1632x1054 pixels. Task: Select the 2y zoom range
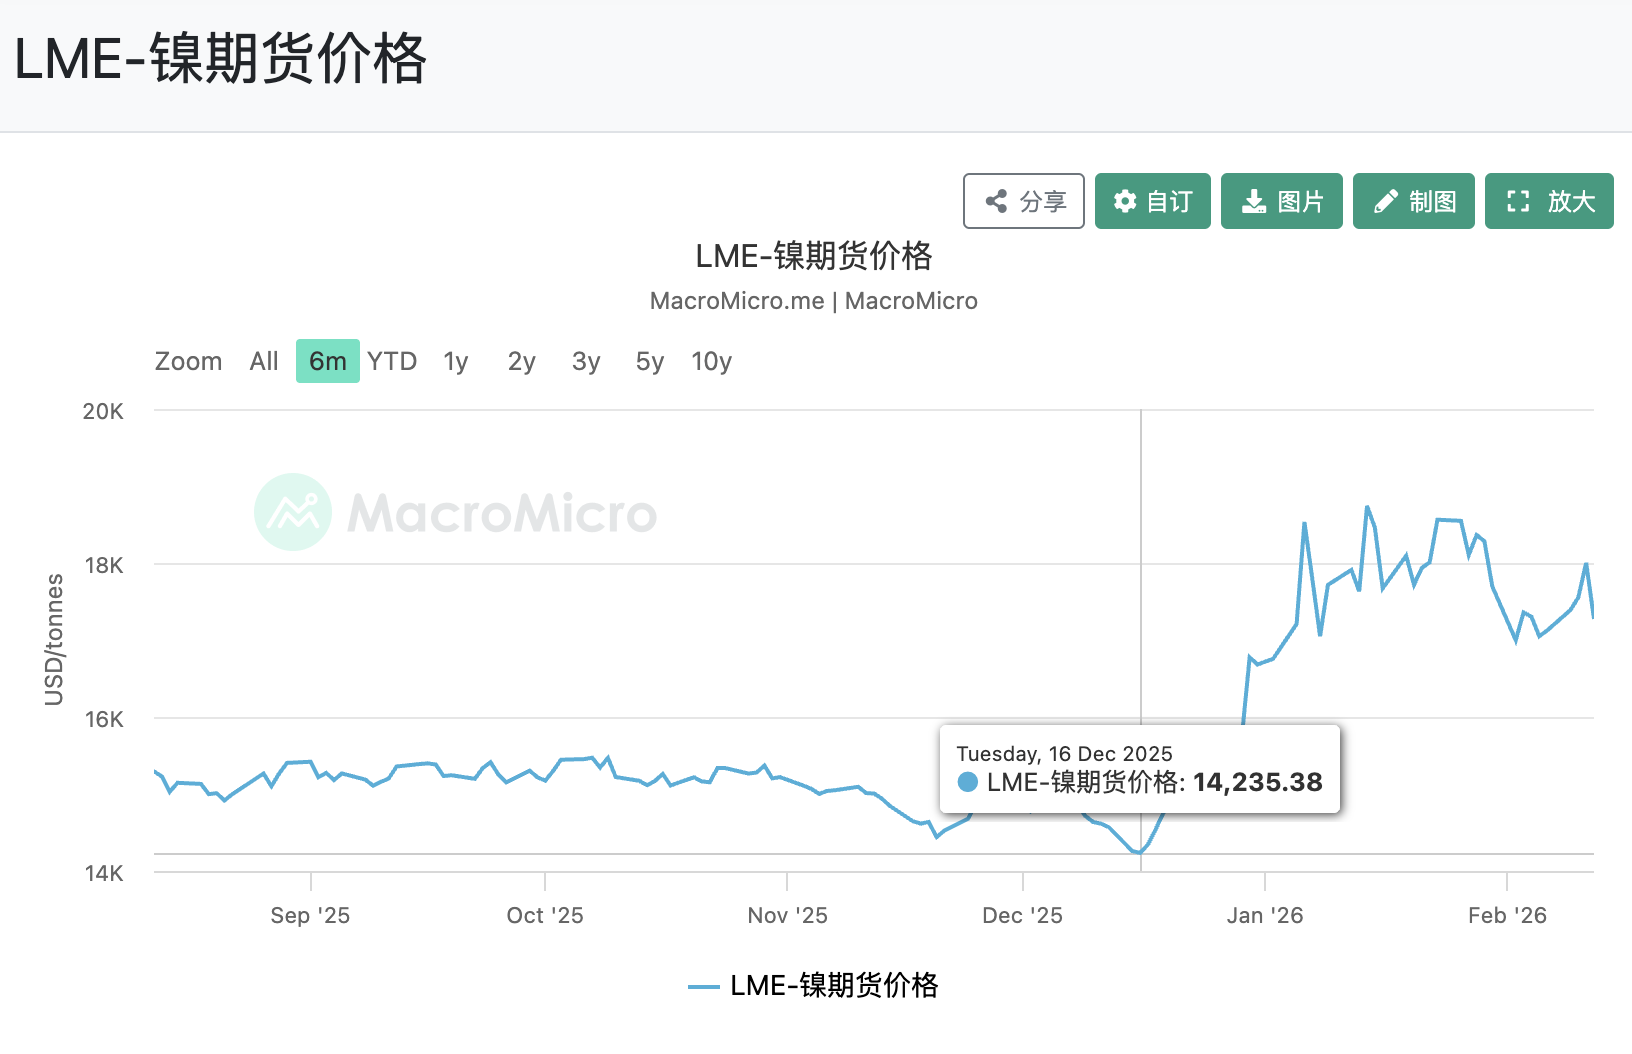tap(521, 361)
